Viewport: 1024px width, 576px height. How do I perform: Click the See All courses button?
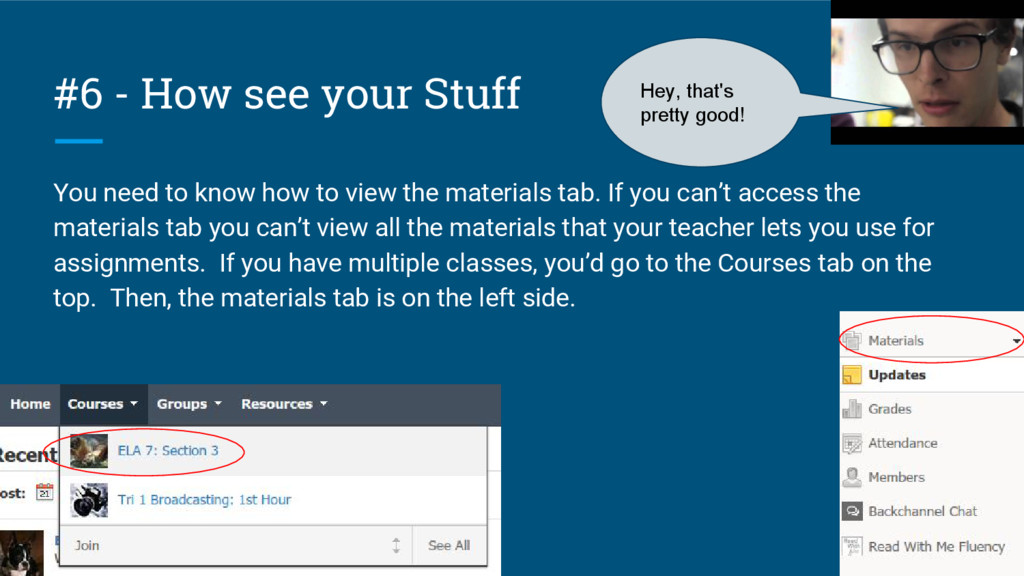click(x=448, y=545)
